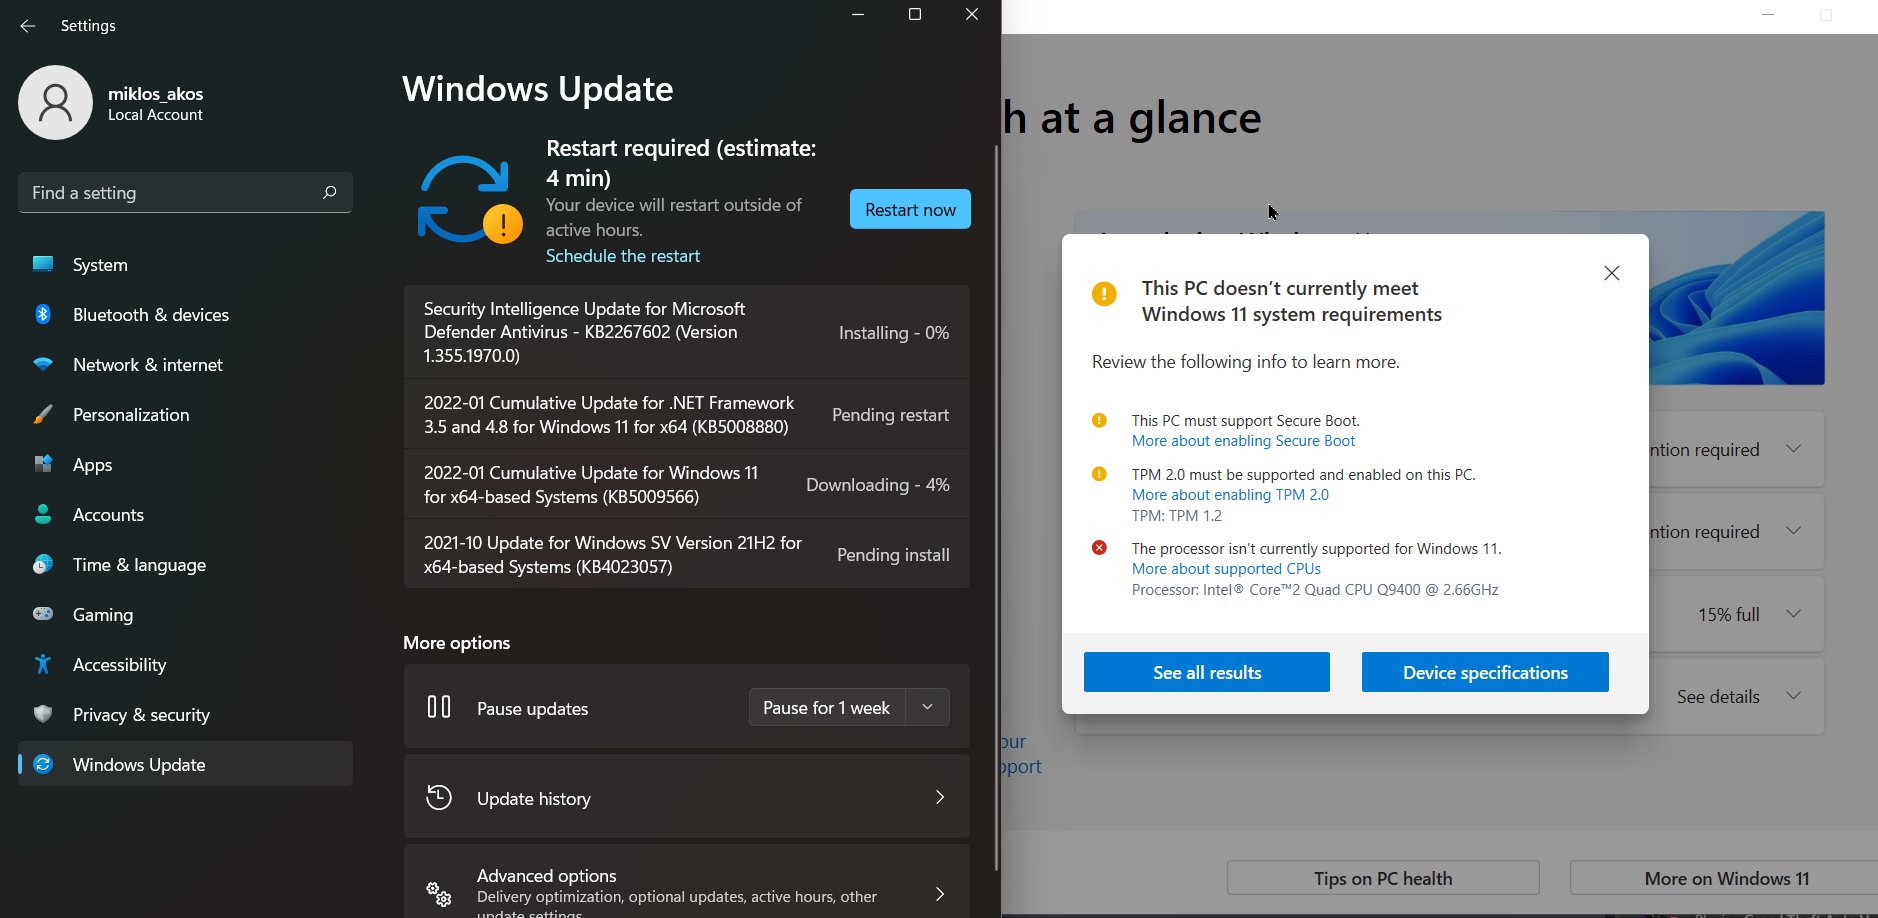Open Device specifications

coord(1485,672)
